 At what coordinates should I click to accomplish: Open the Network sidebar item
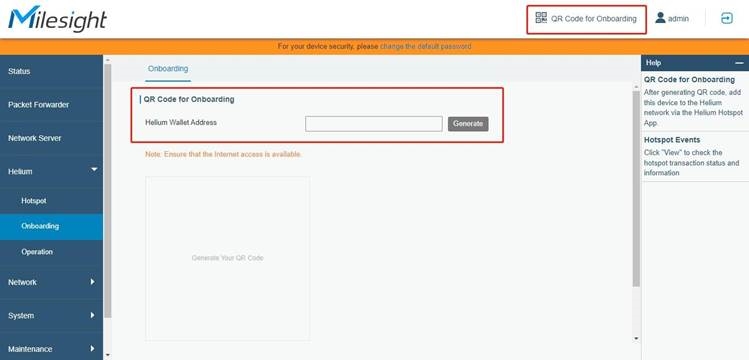click(x=51, y=282)
